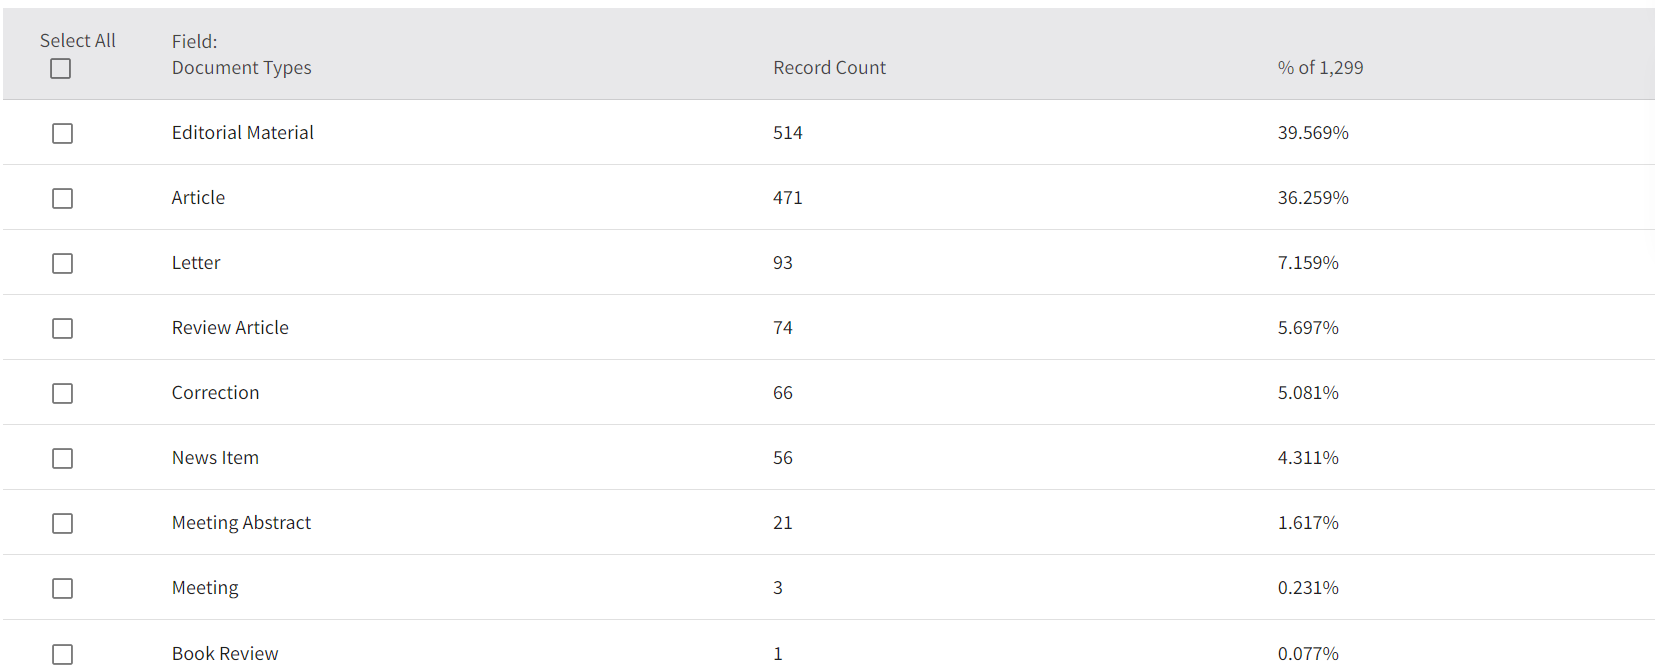
Task: Click the % of 1,299 column header
Action: pyautogui.click(x=1320, y=68)
